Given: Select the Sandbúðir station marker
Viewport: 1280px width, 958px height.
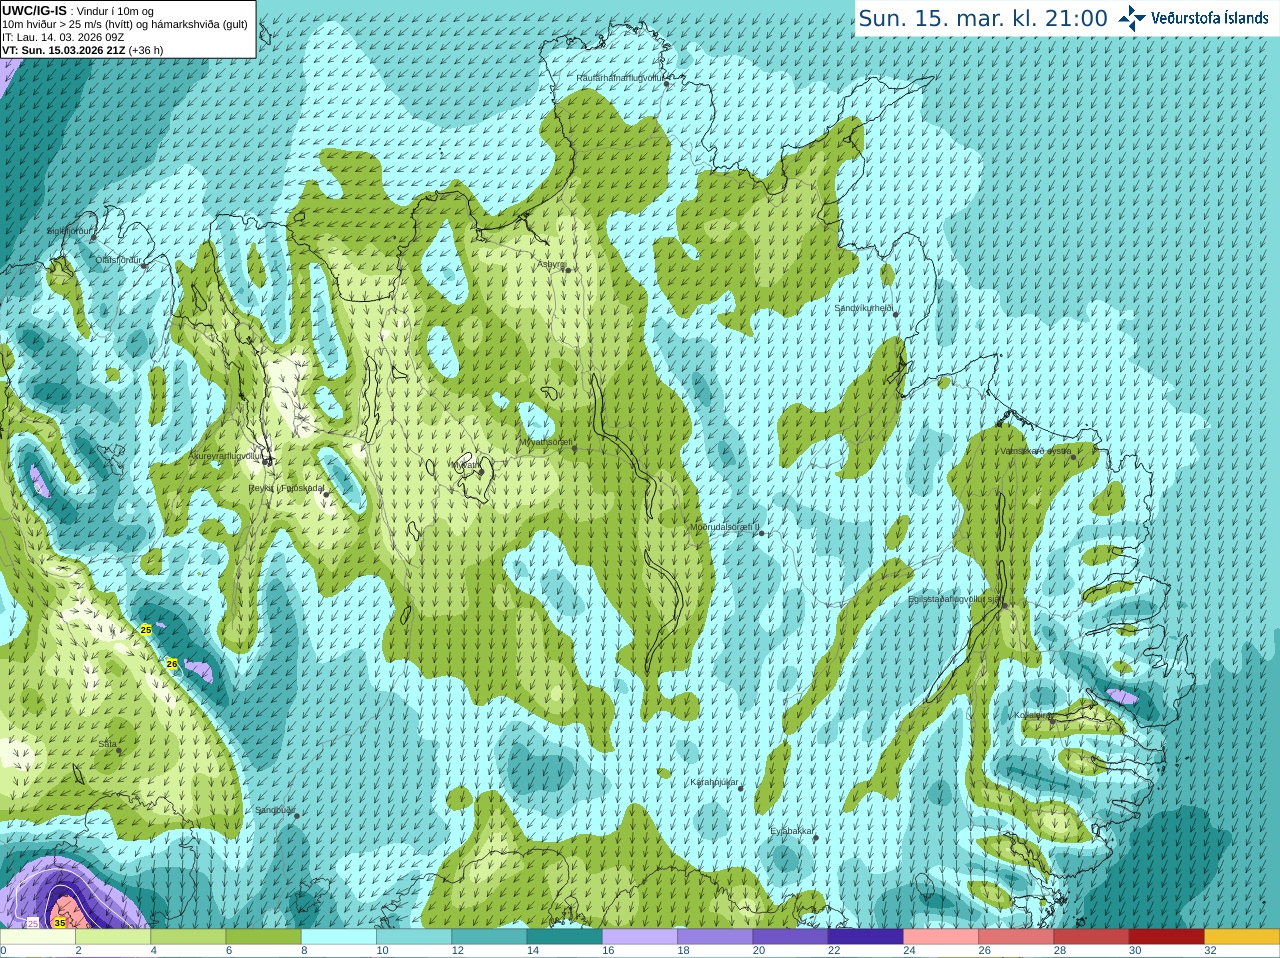Looking at the screenshot, I should [x=297, y=816].
